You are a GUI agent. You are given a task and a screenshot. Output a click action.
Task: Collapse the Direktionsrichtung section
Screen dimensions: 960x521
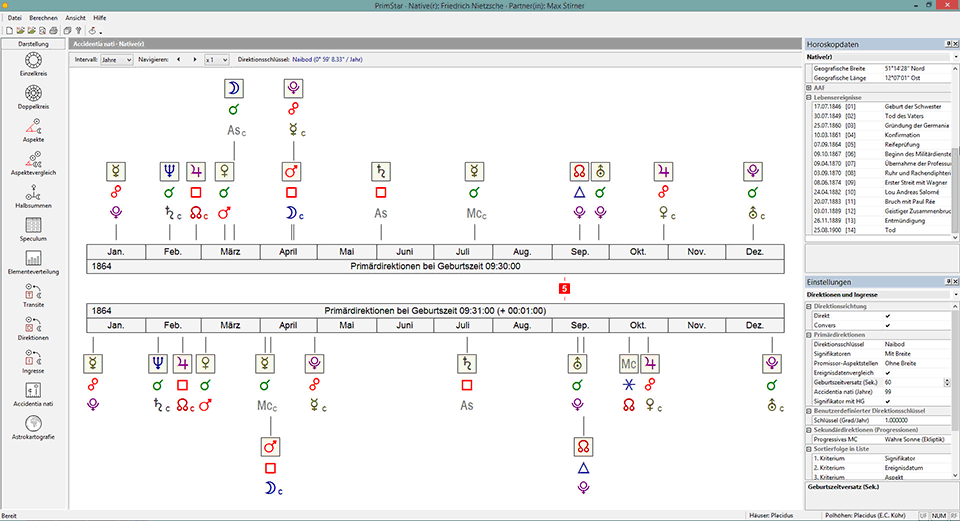[809, 306]
